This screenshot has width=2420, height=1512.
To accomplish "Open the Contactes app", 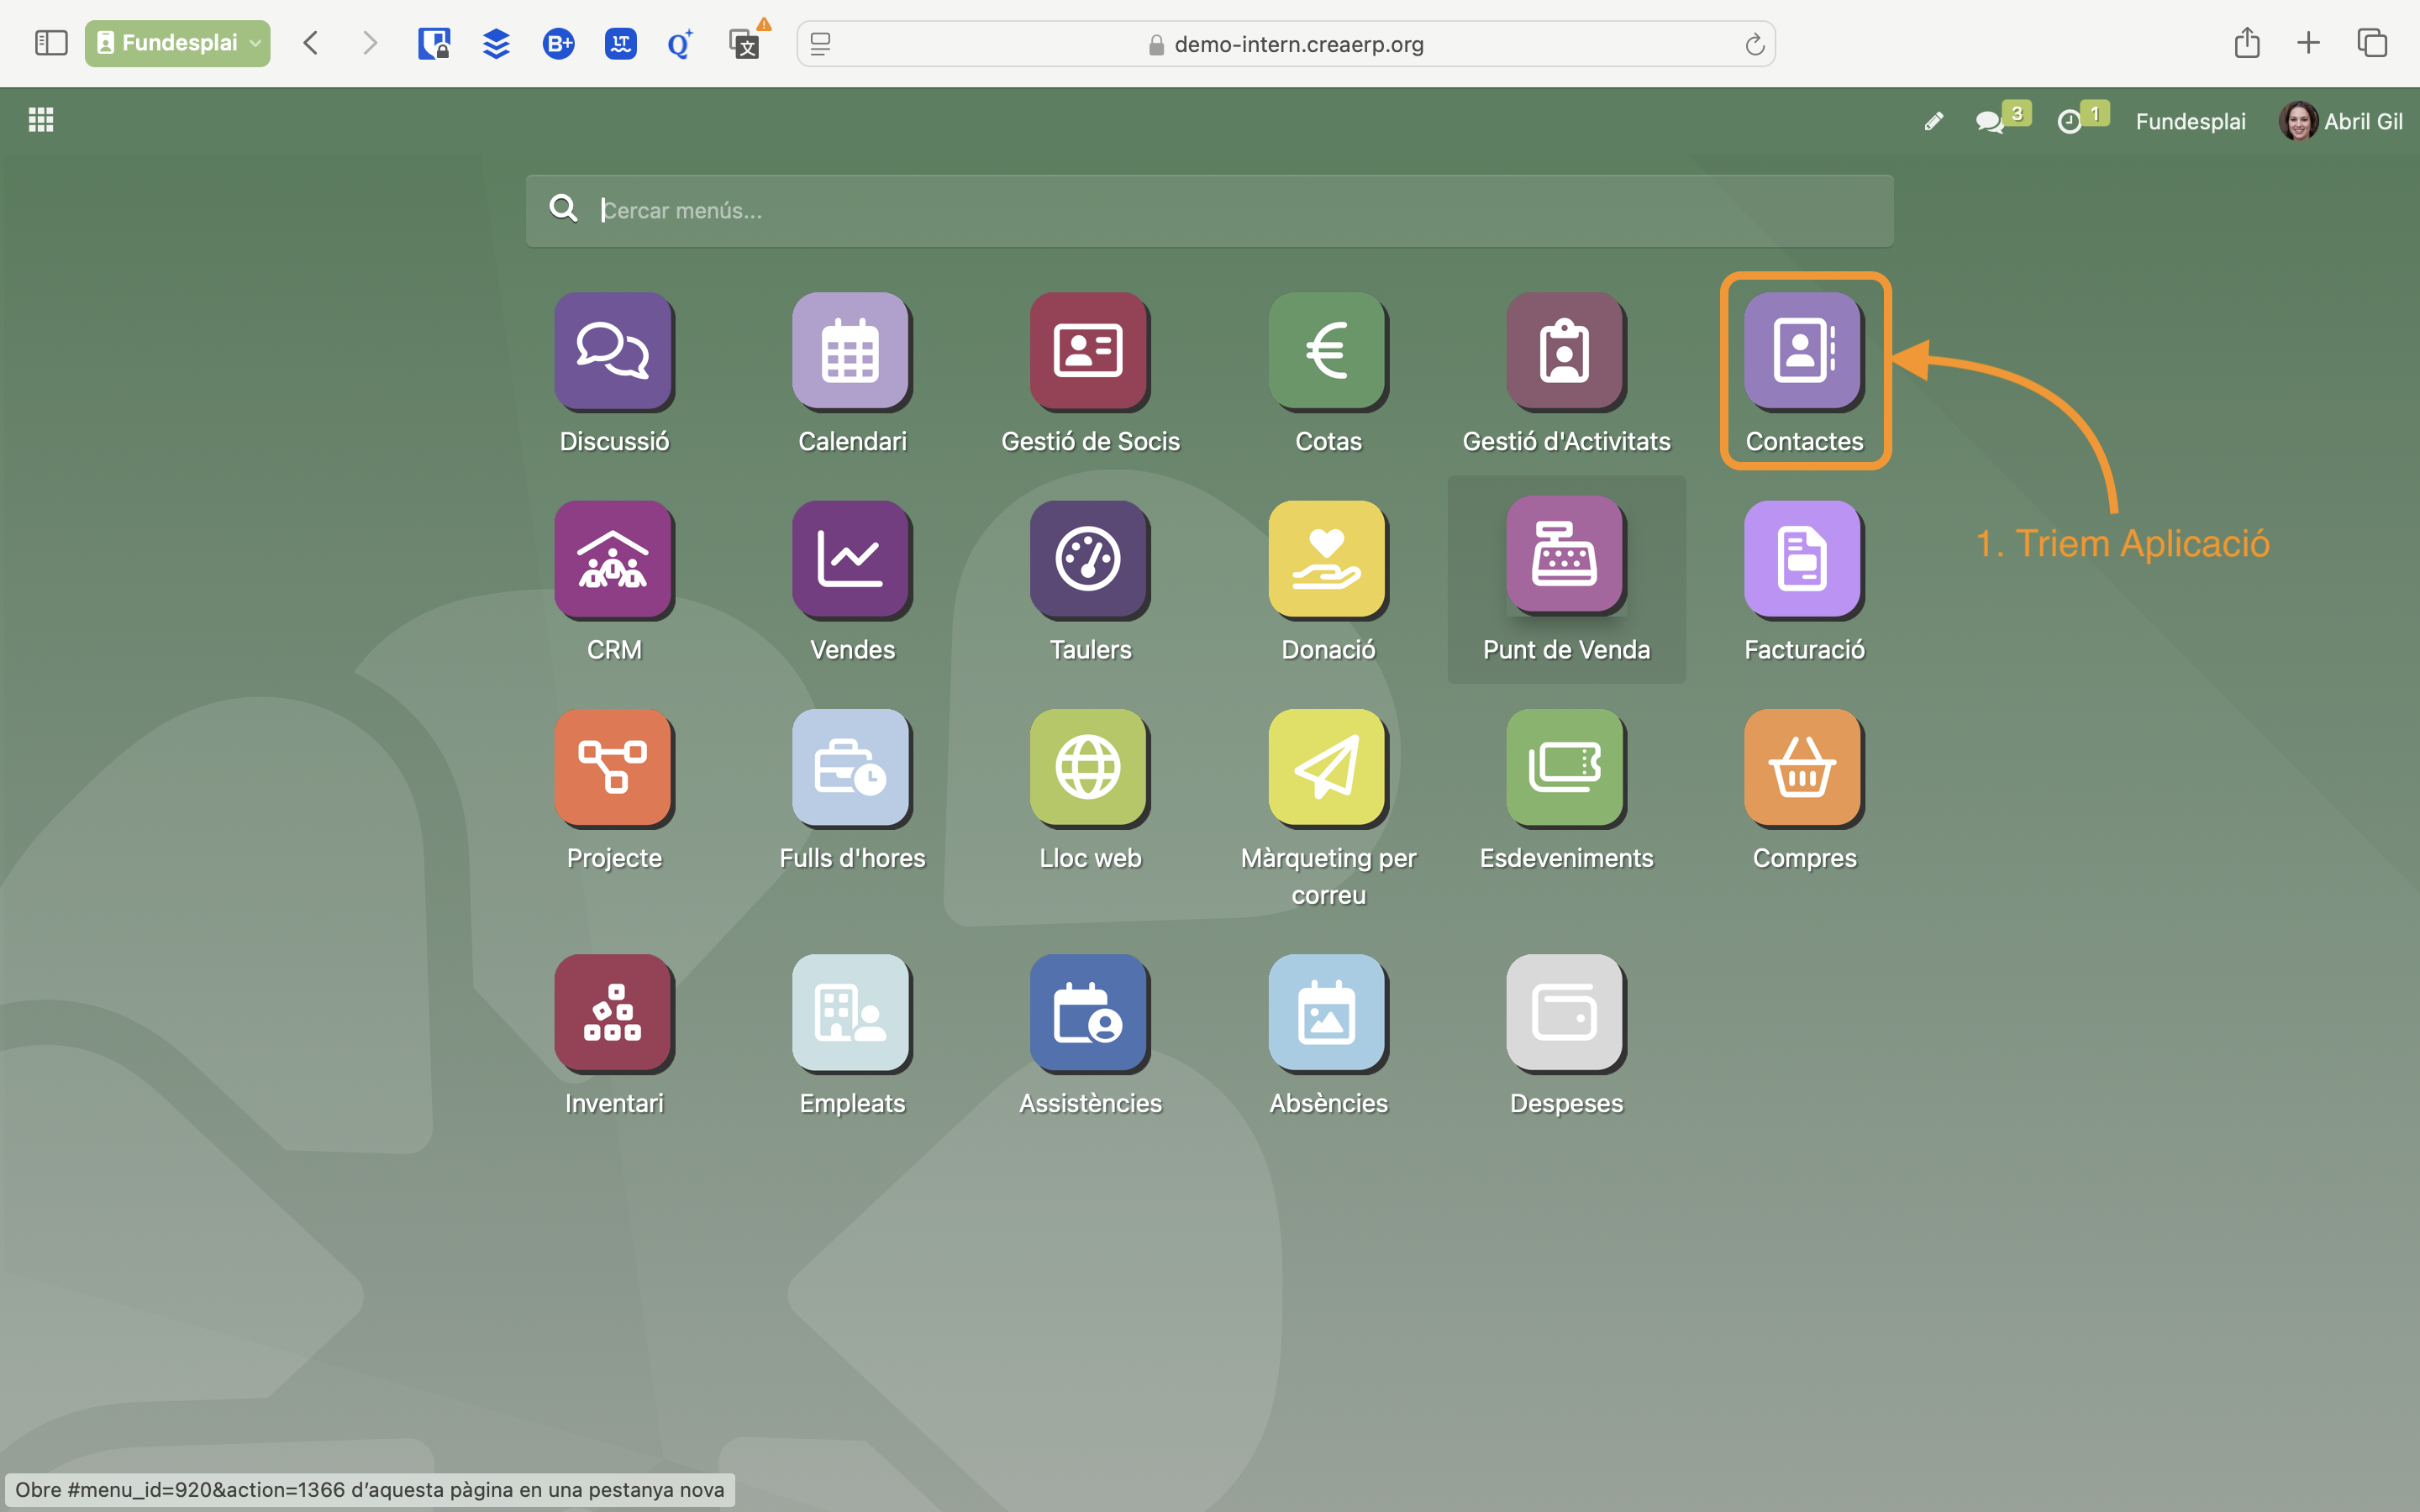I will pyautogui.click(x=1802, y=351).
